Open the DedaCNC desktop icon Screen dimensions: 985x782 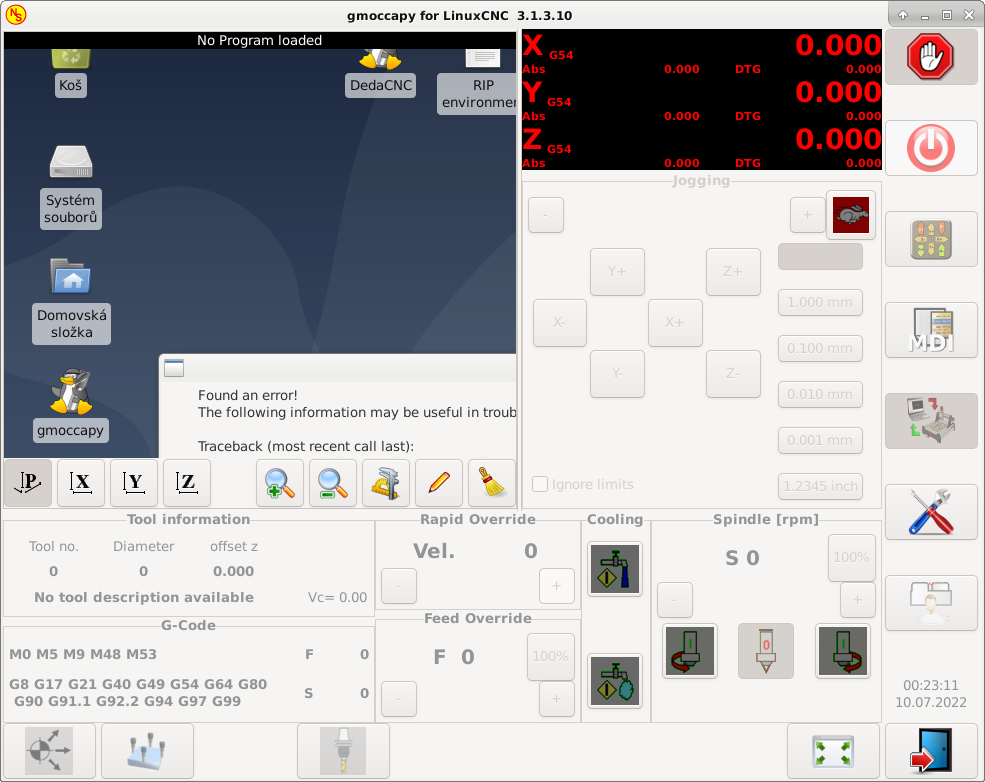coord(381,72)
